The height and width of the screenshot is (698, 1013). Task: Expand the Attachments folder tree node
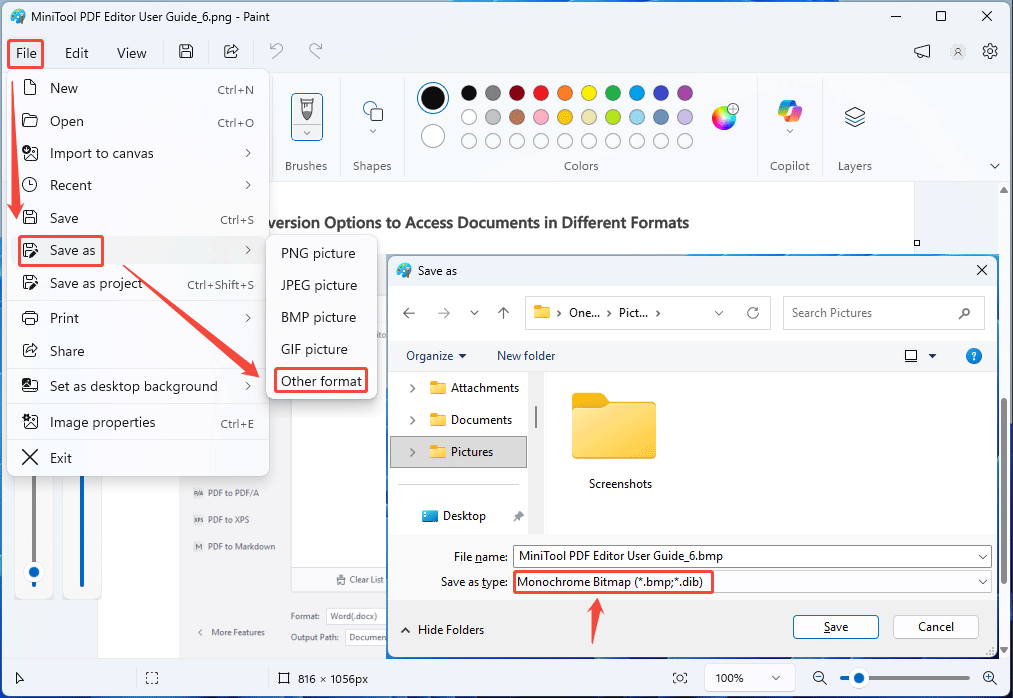pos(412,388)
